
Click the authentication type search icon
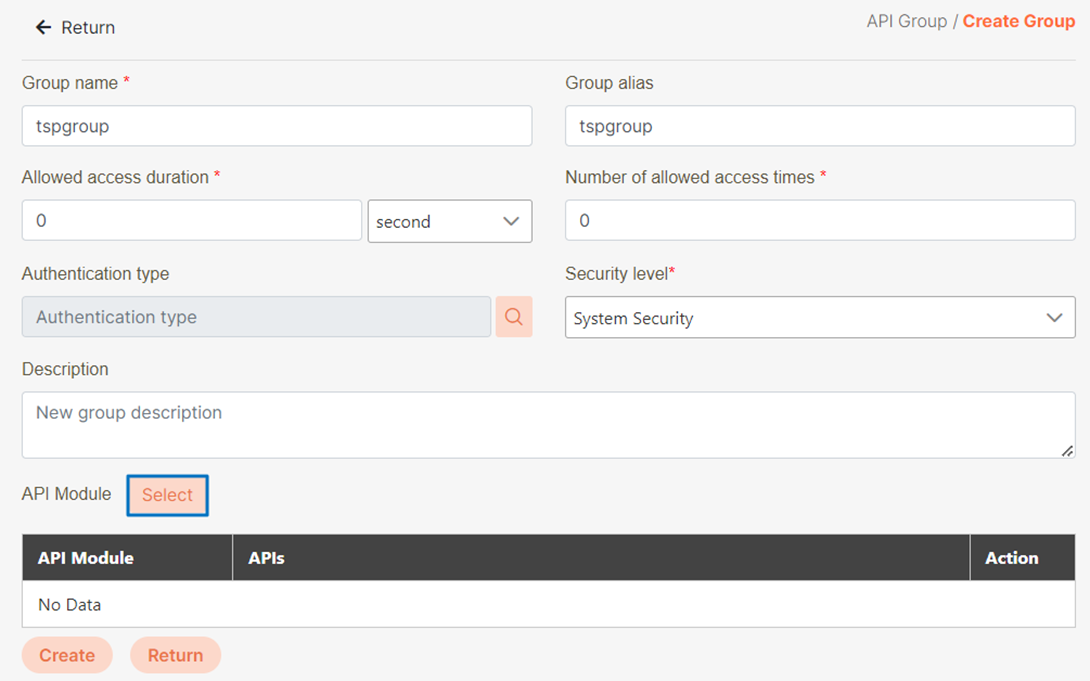point(514,317)
